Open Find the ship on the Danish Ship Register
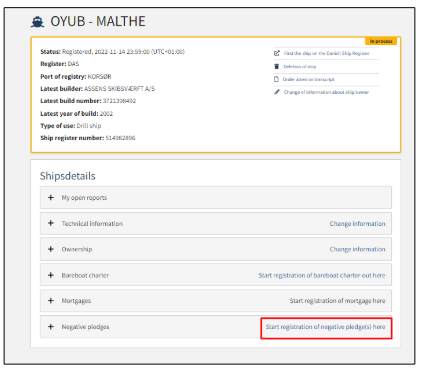 [x=326, y=53]
